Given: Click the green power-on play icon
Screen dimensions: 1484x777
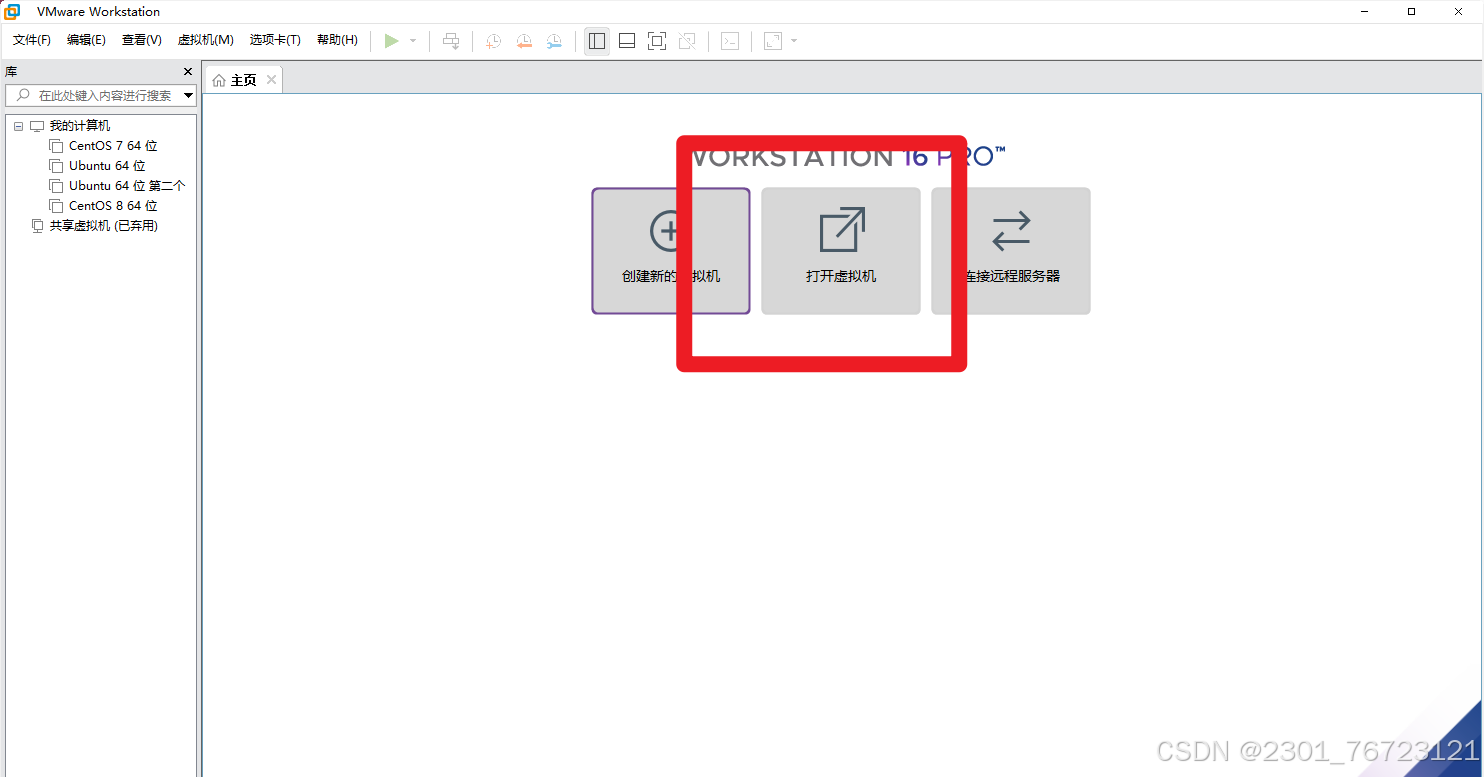Looking at the screenshot, I should 392,41.
